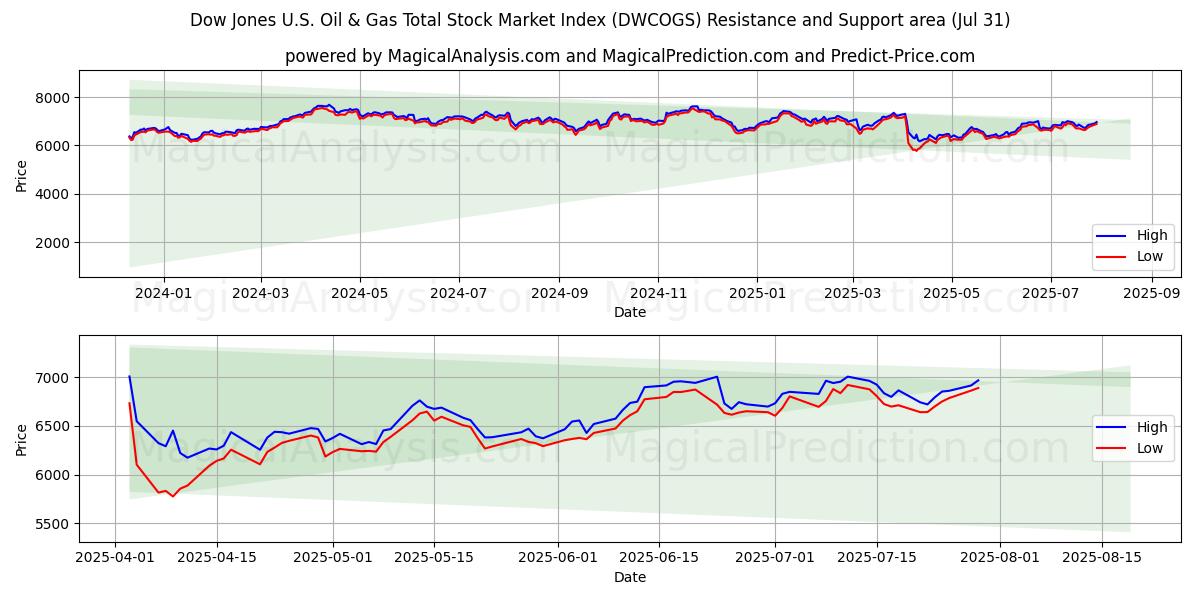Click the 2025-01 tick label
1200x600 pixels.
coord(757,293)
